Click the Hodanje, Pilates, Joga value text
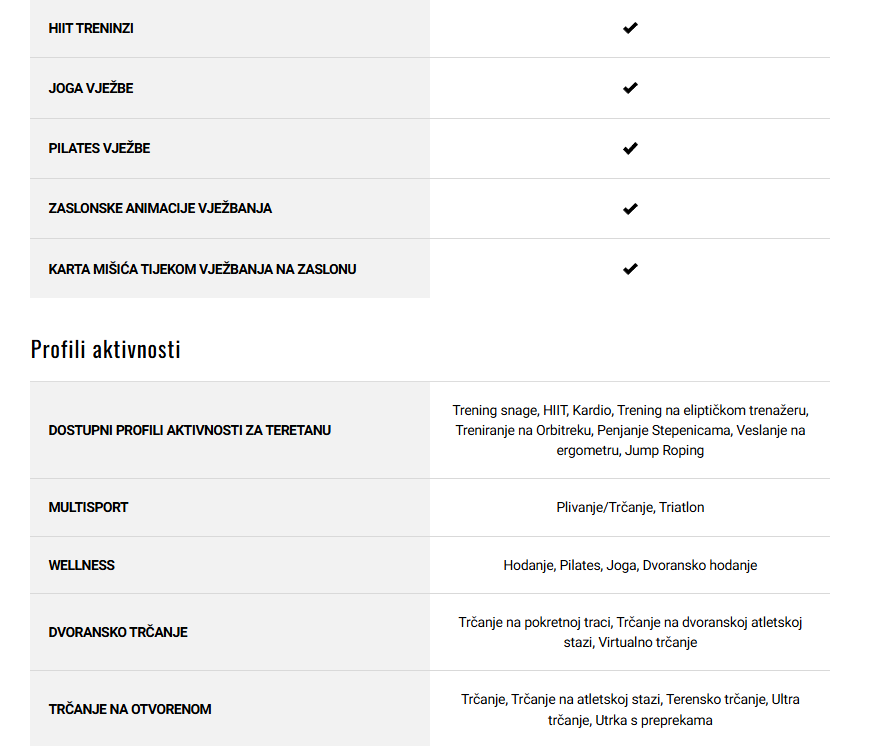This screenshot has width=878, height=746. (x=630, y=565)
